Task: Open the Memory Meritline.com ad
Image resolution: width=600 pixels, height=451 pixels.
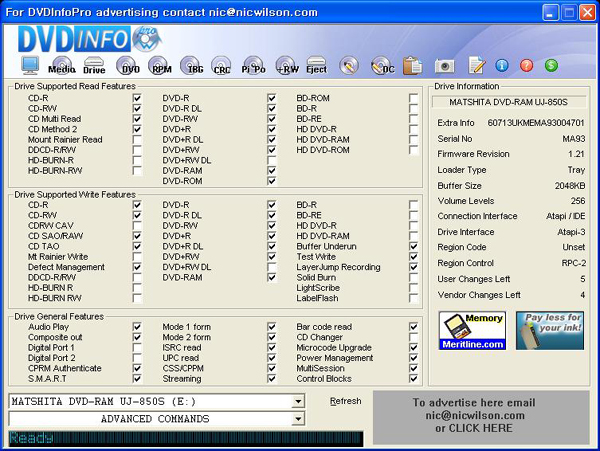Action: pos(472,331)
